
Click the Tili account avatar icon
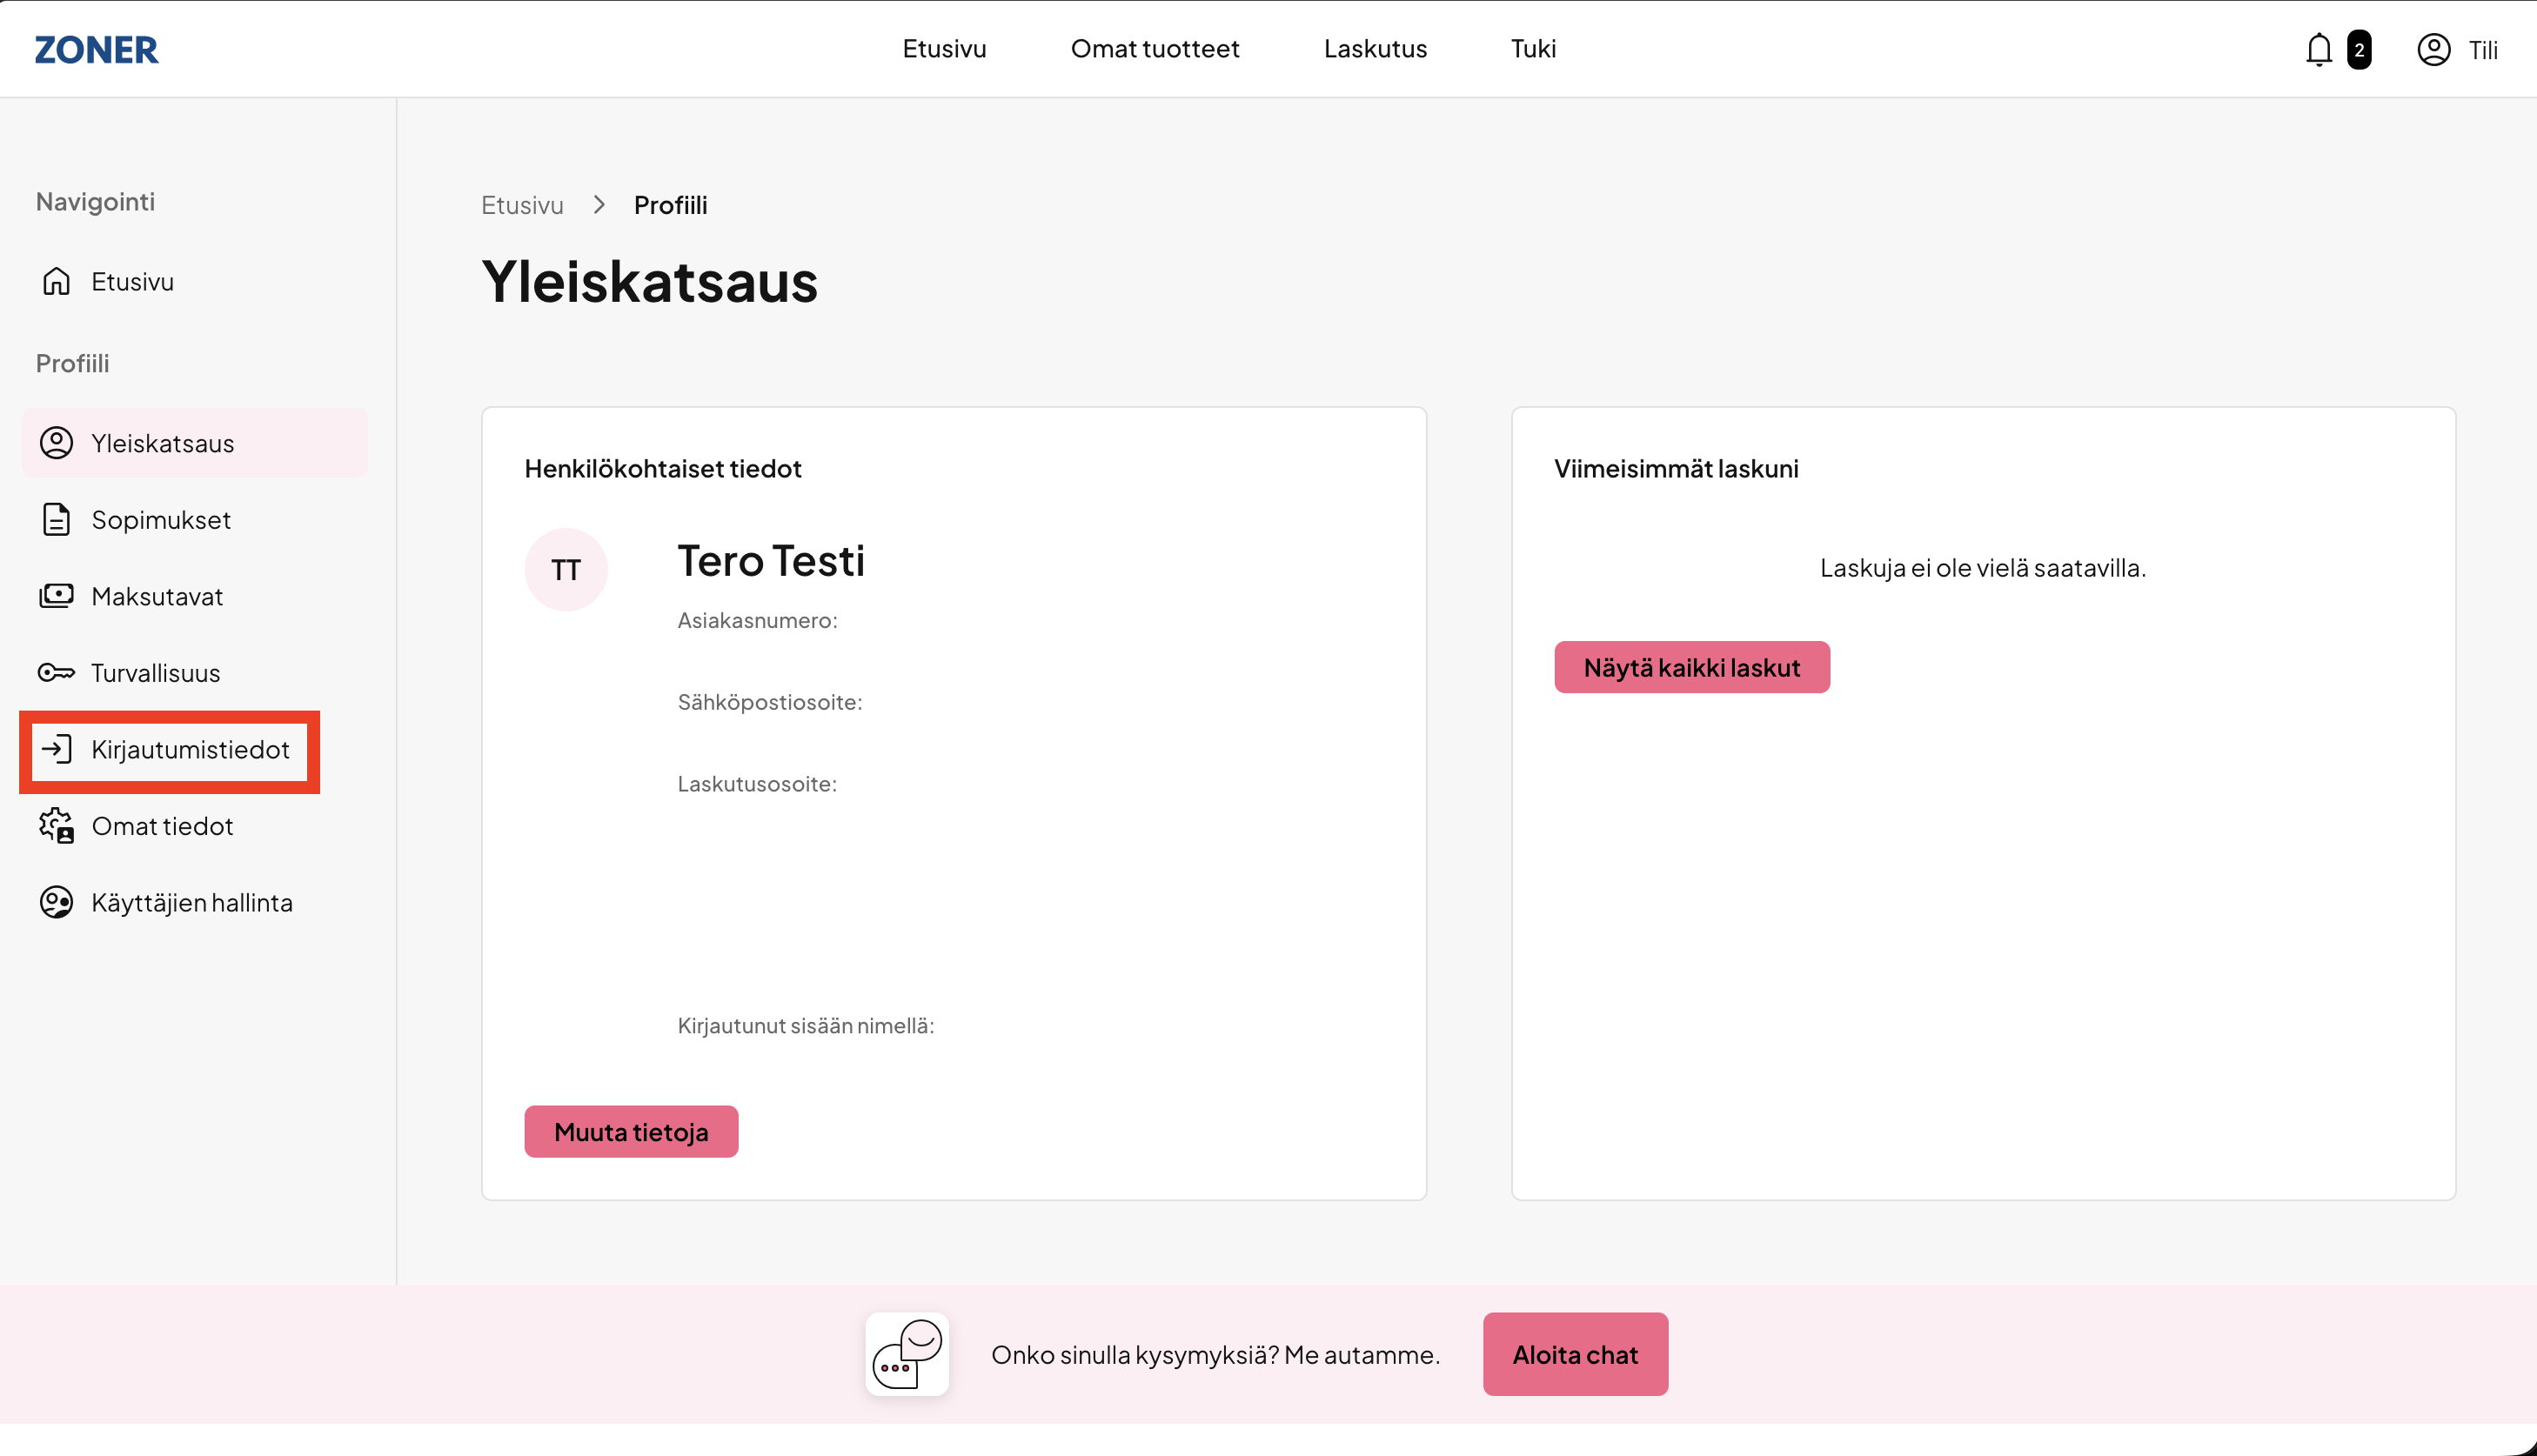click(x=2433, y=49)
